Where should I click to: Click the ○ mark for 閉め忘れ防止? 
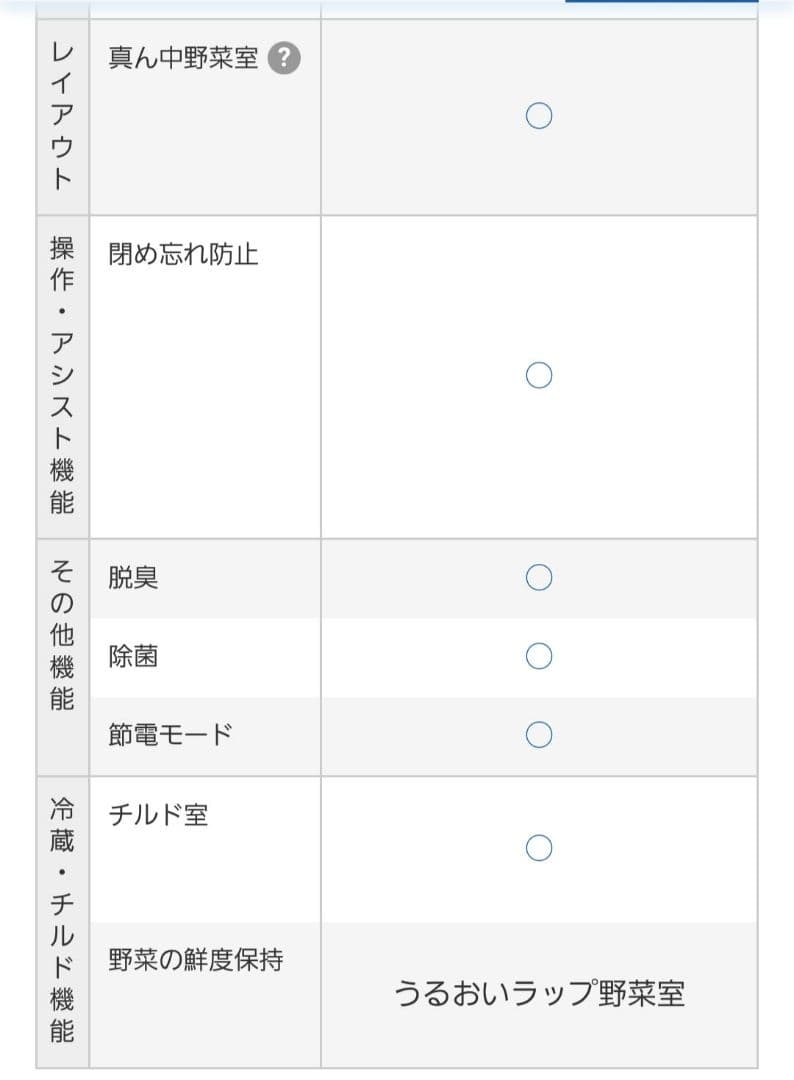point(538,374)
